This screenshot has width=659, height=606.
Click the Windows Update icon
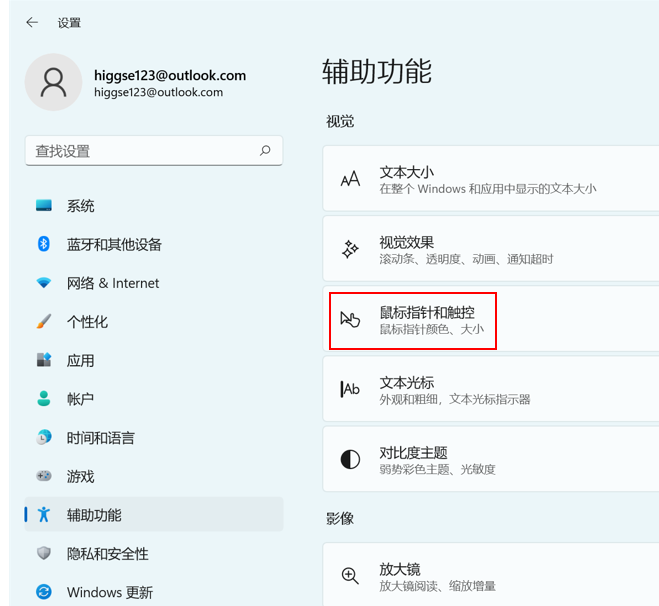[x=44, y=592]
